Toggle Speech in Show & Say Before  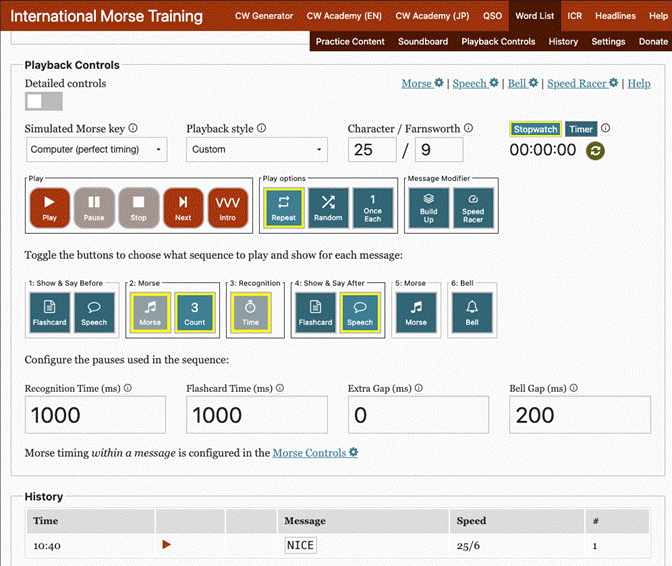[94, 313]
